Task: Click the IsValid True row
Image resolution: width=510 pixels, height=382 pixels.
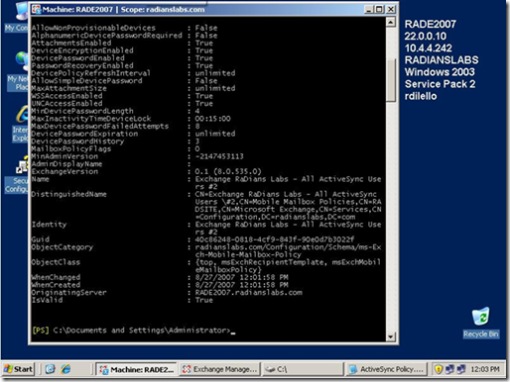Action: pos(122,300)
